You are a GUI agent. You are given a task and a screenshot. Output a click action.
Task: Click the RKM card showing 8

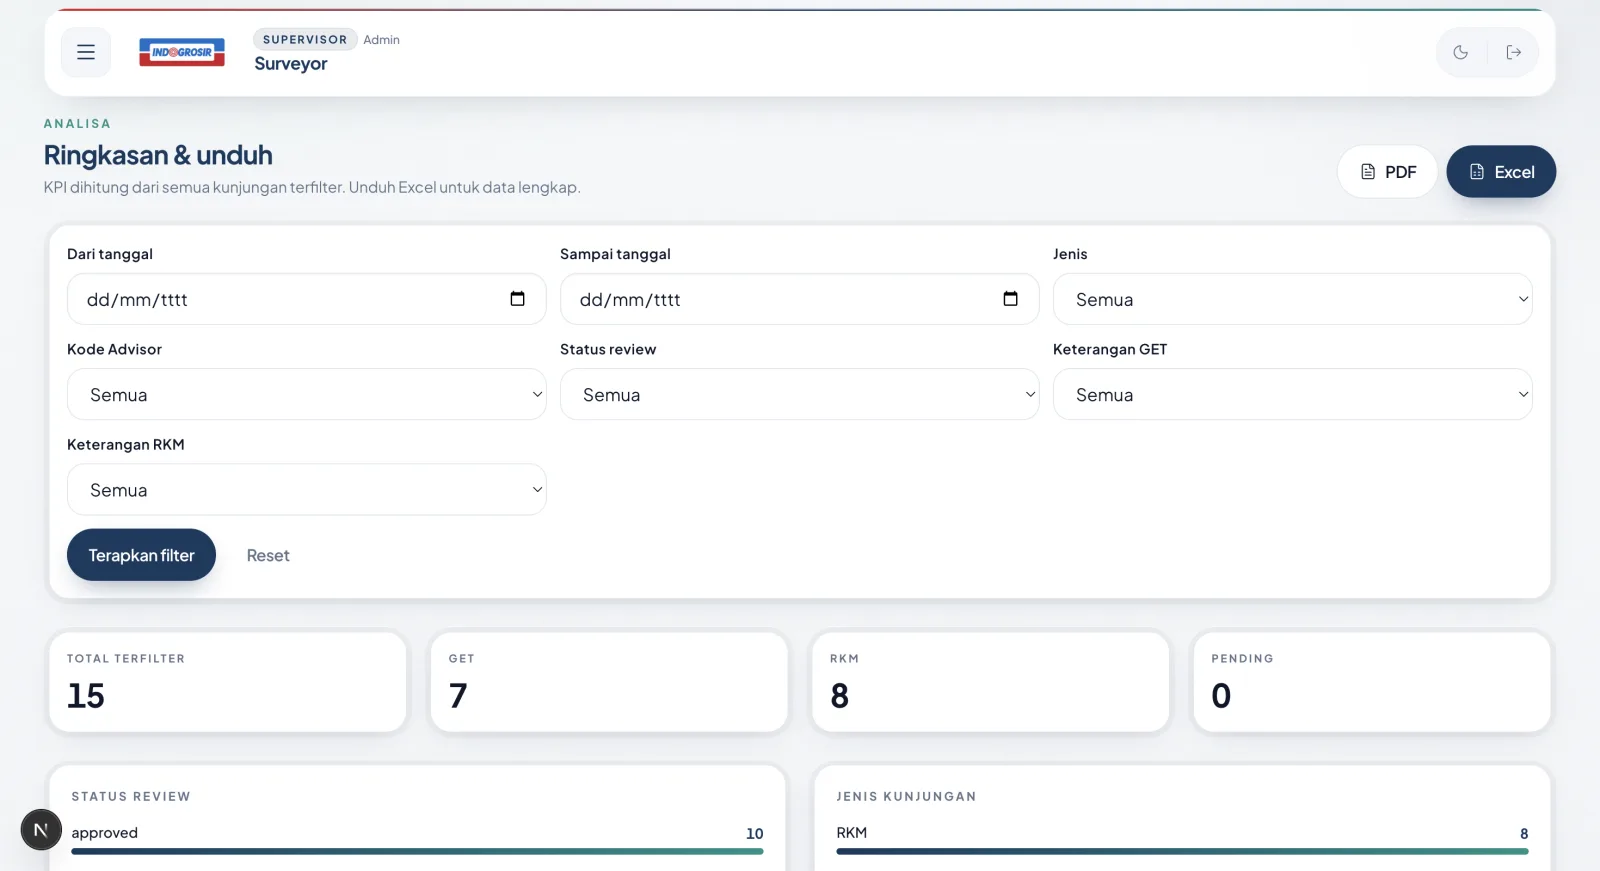point(990,682)
